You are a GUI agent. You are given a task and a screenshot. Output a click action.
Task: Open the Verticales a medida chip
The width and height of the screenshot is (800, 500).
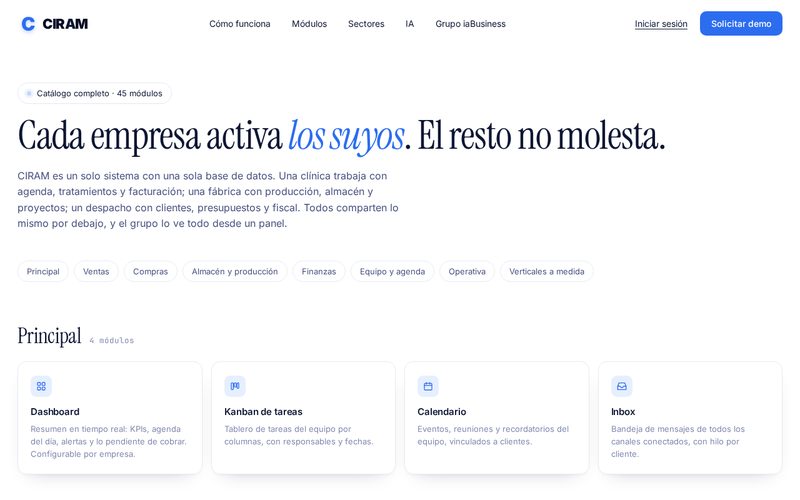[546, 271]
